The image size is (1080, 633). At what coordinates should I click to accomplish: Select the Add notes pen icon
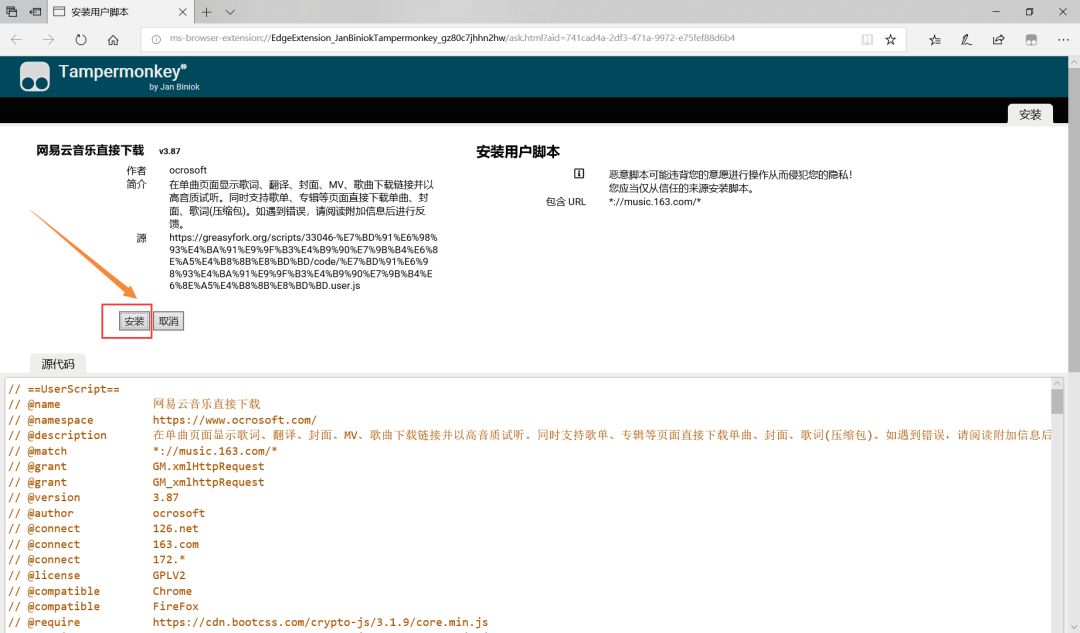[x=966, y=40]
